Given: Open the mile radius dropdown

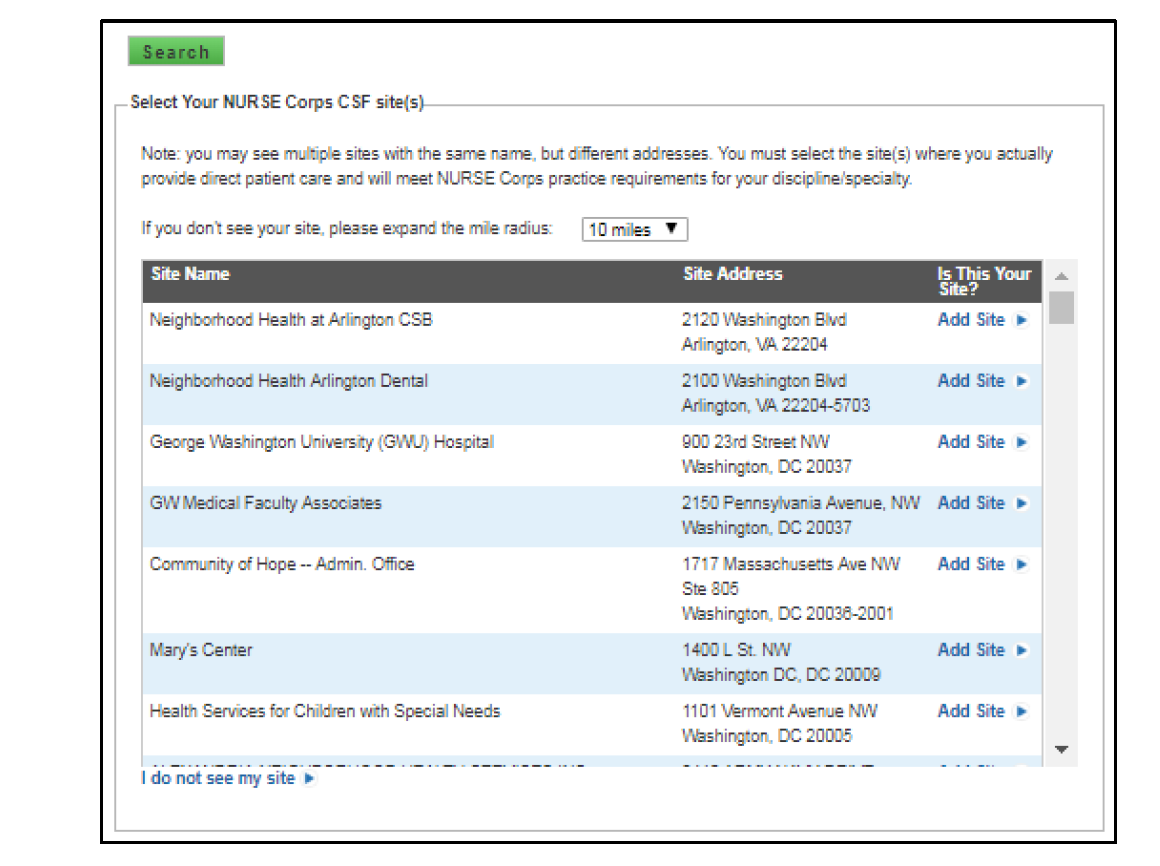Looking at the screenshot, I should point(634,230).
